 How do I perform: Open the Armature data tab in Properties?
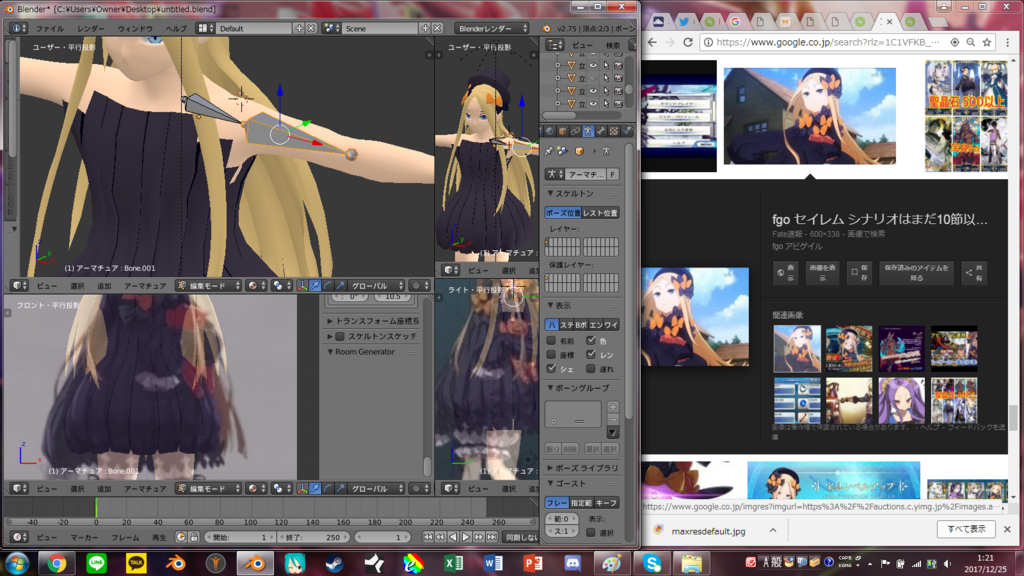click(x=588, y=131)
